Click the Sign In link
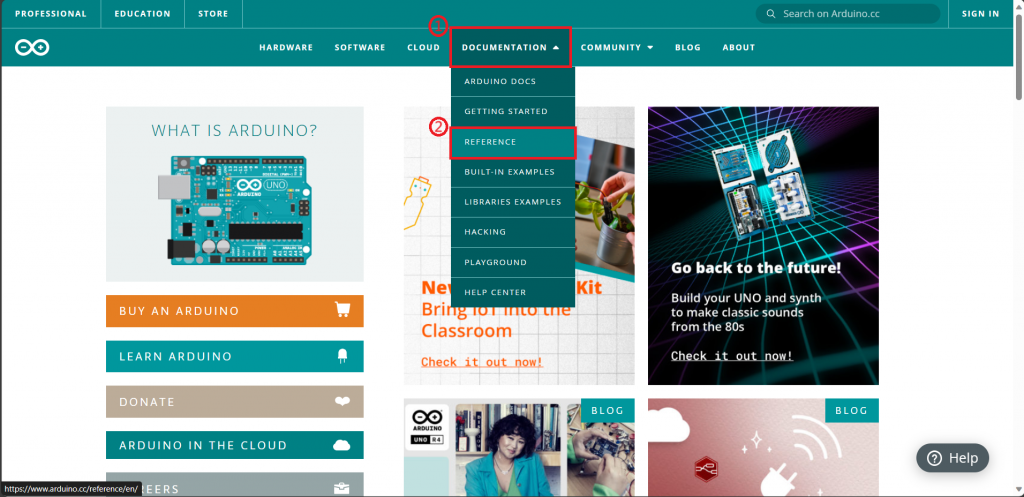Screen dimensions: 1024x497 click(980, 14)
